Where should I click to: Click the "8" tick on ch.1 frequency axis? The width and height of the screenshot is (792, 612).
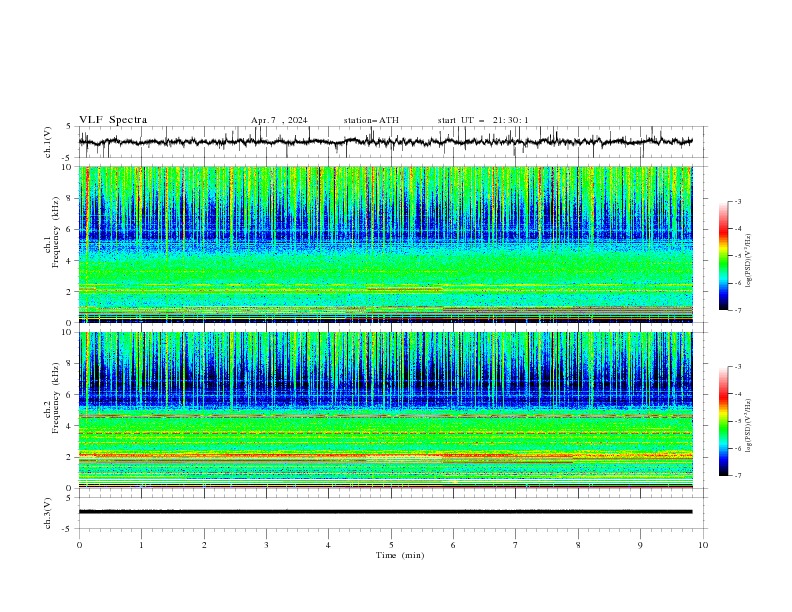point(71,198)
